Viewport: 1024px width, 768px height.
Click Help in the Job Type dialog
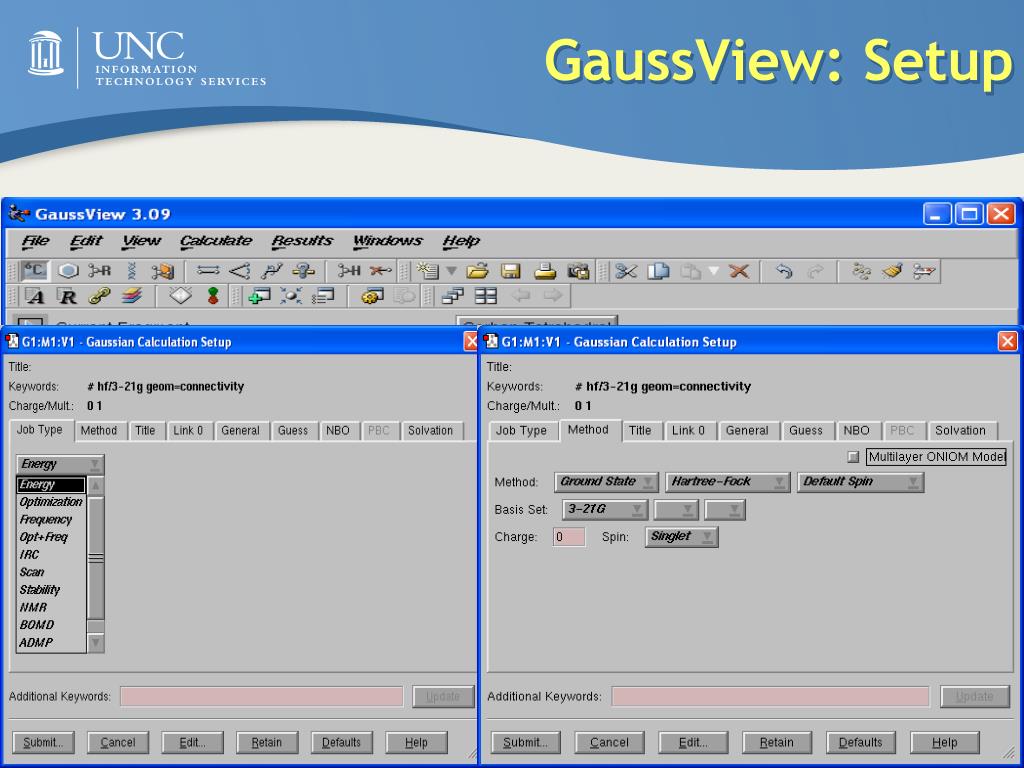point(416,743)
